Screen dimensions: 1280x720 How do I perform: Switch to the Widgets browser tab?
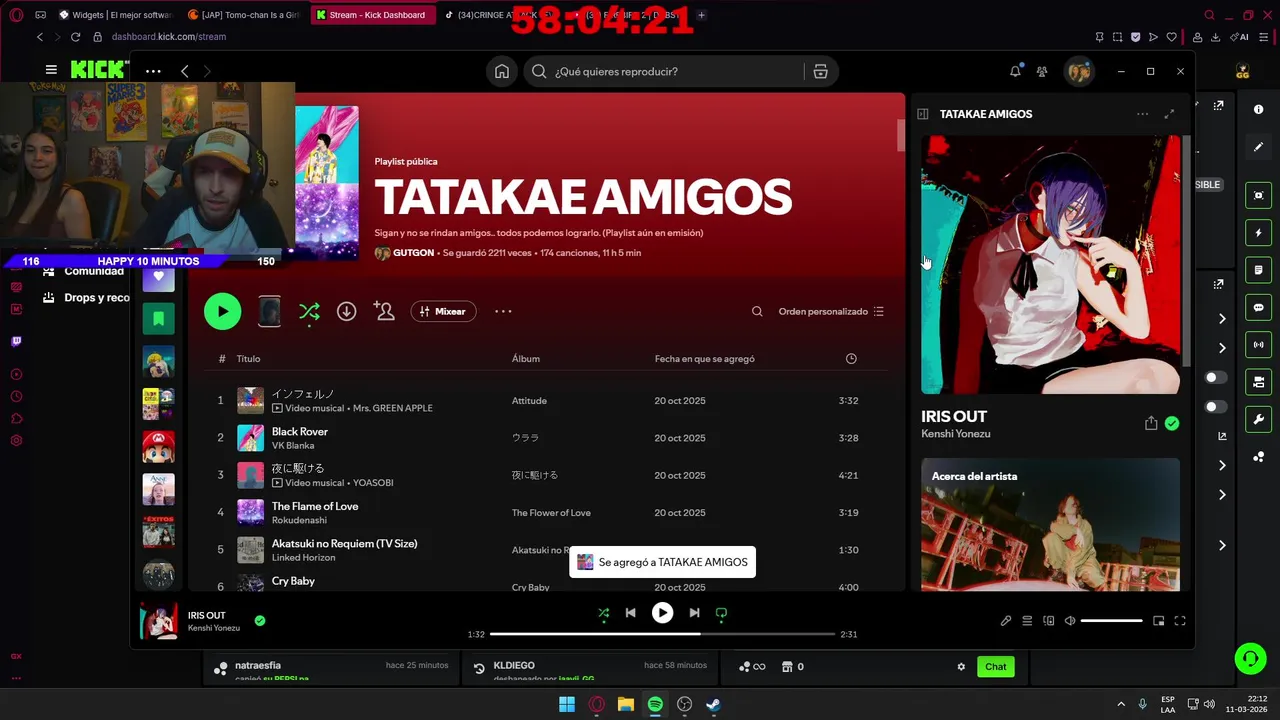pyautogui.click(x=116, y=15)
